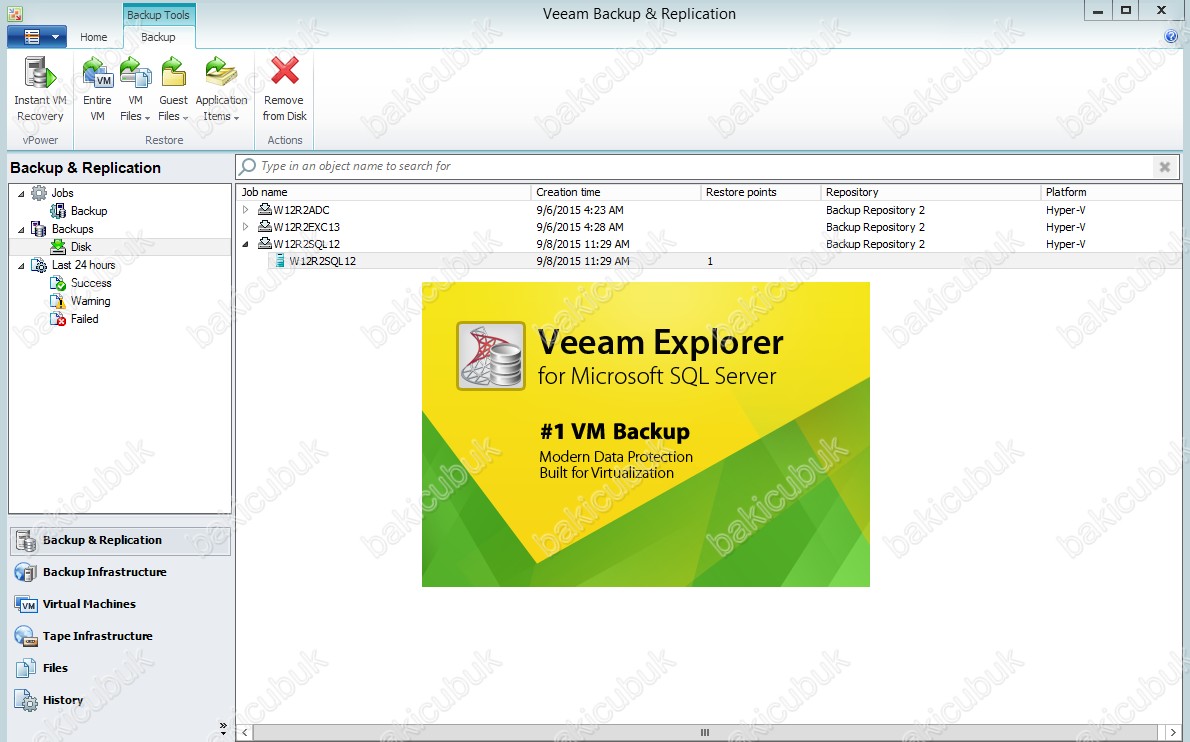
Task: Open the Virtual Machines view
Action: (120, 604)
